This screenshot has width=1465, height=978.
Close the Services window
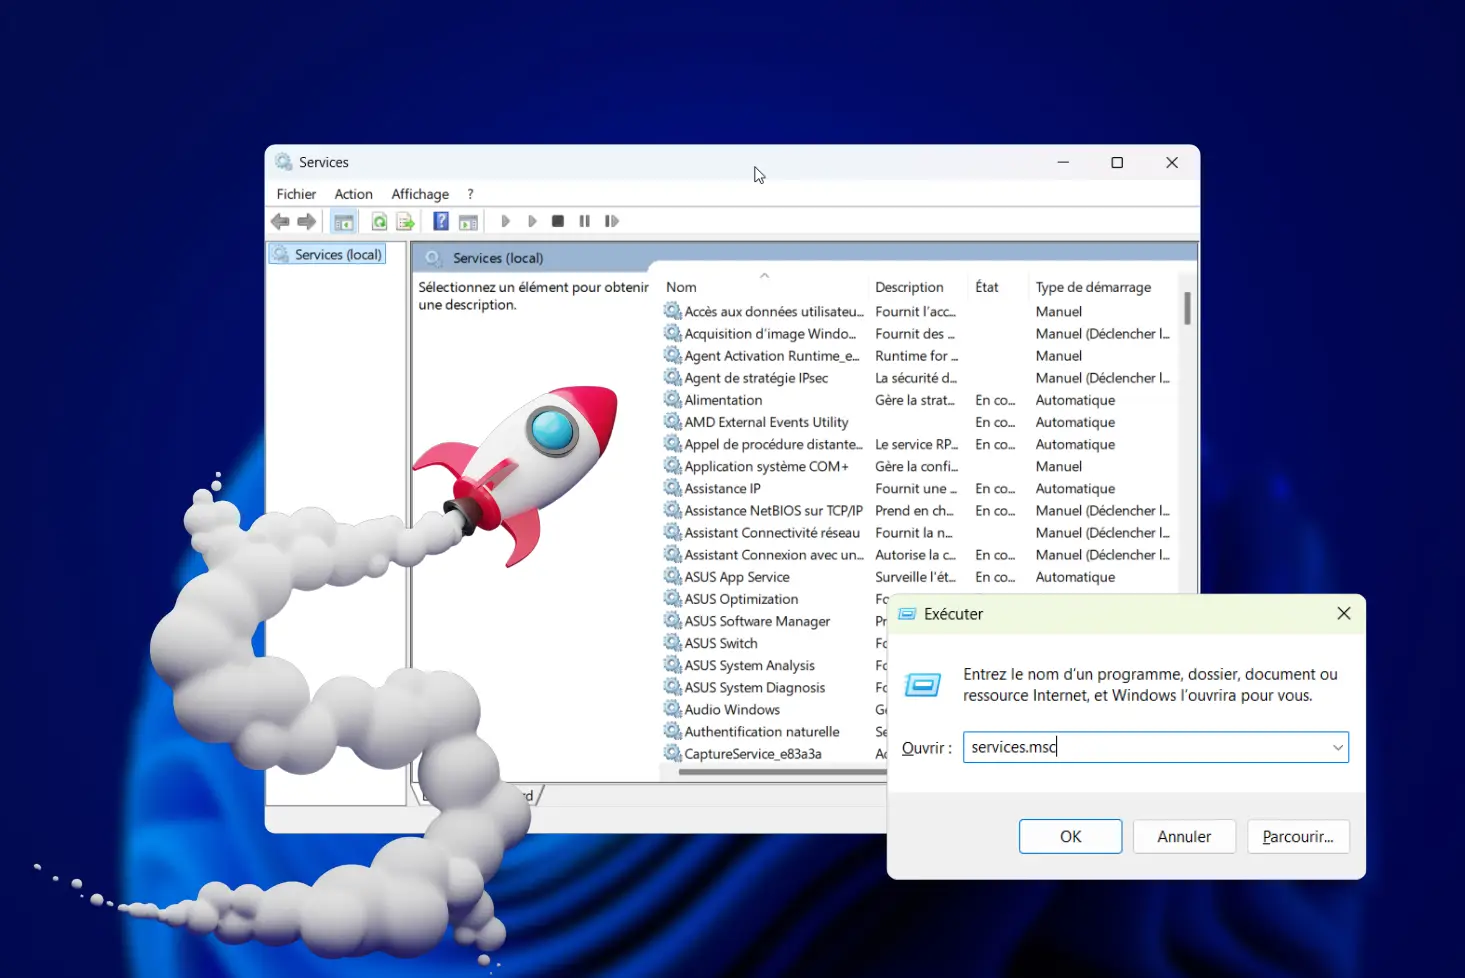click(1172, 162)
